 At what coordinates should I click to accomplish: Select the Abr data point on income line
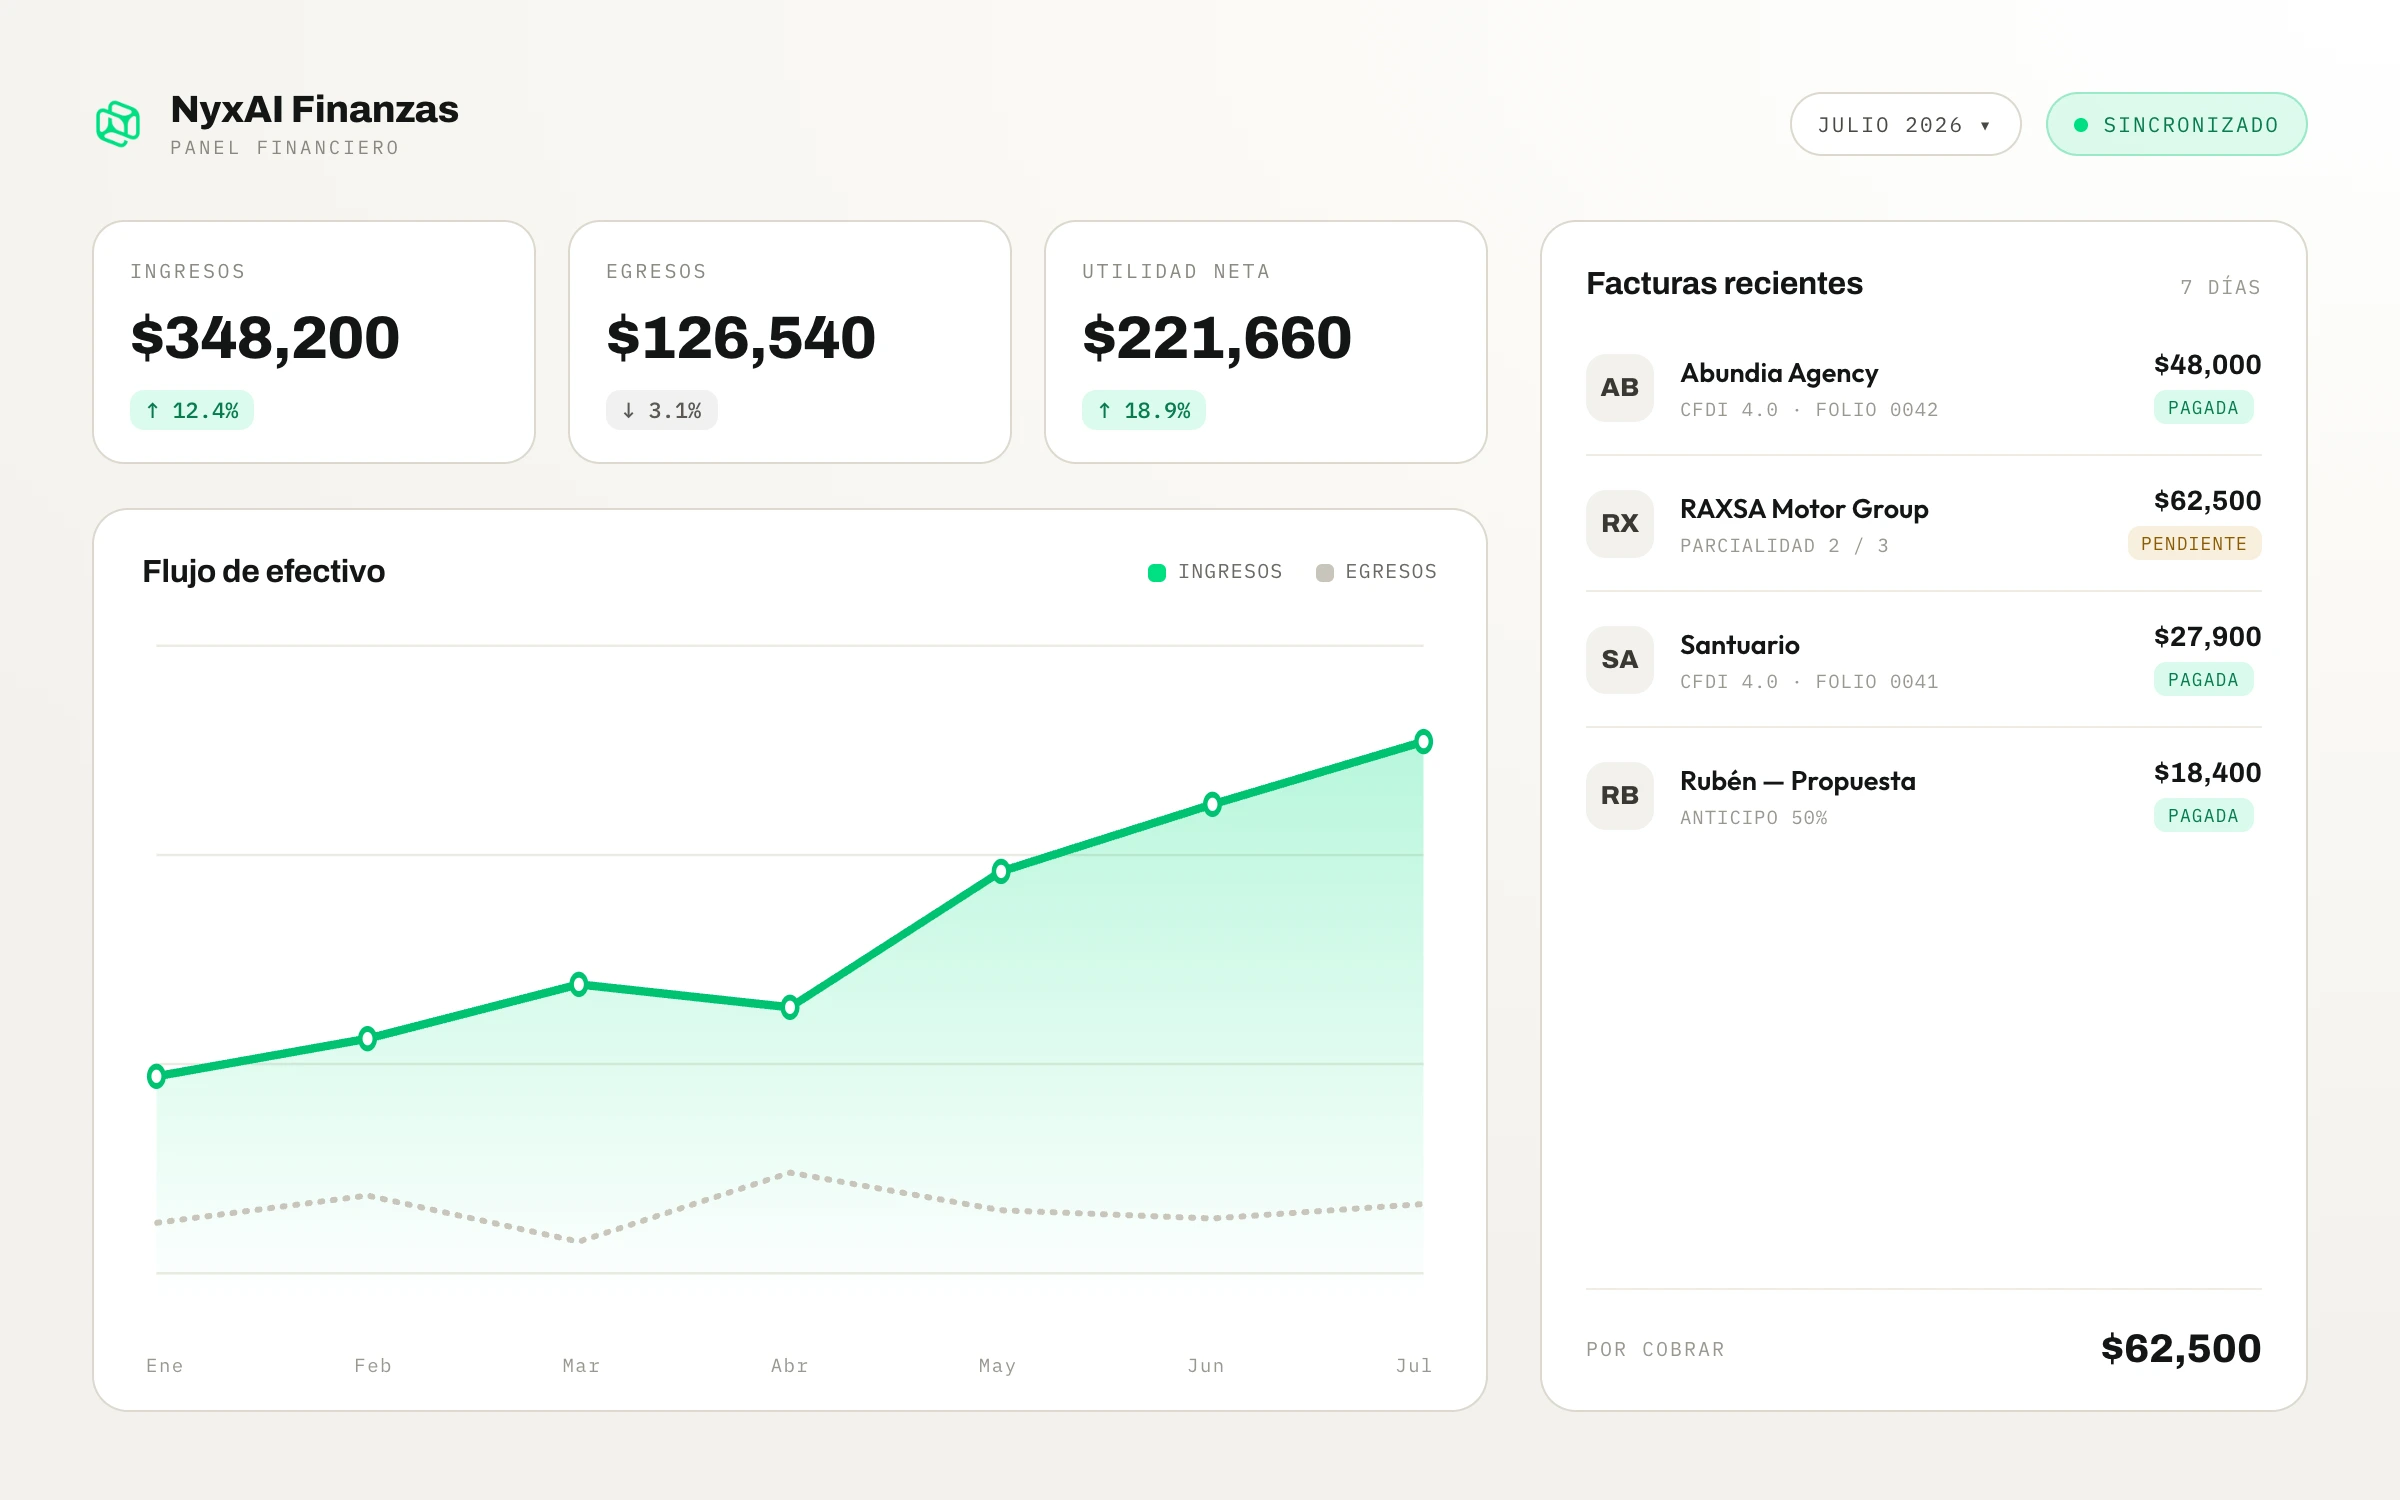(790, 1007)
